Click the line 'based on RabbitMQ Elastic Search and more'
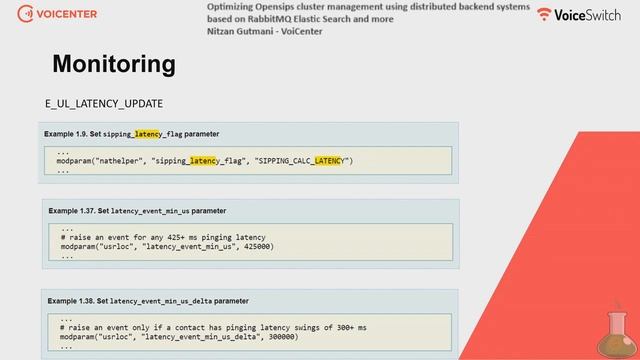The width and height of the screenshot is (640, 360). tap(300, 19)
